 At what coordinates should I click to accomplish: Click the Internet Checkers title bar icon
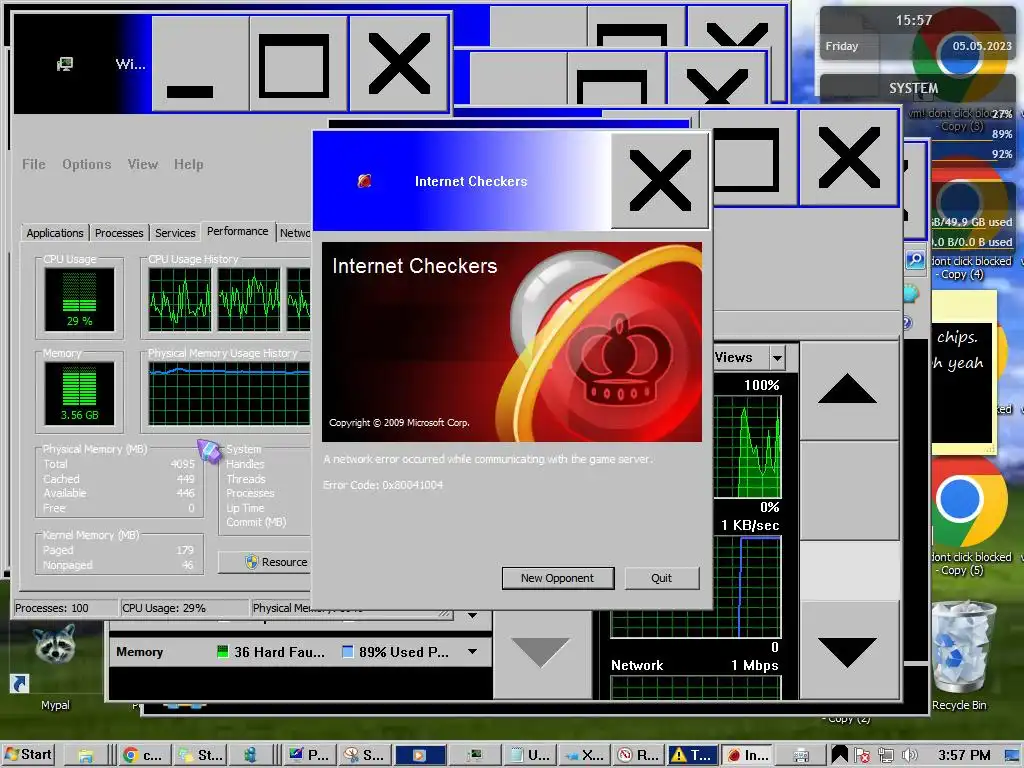coord(364,181)
